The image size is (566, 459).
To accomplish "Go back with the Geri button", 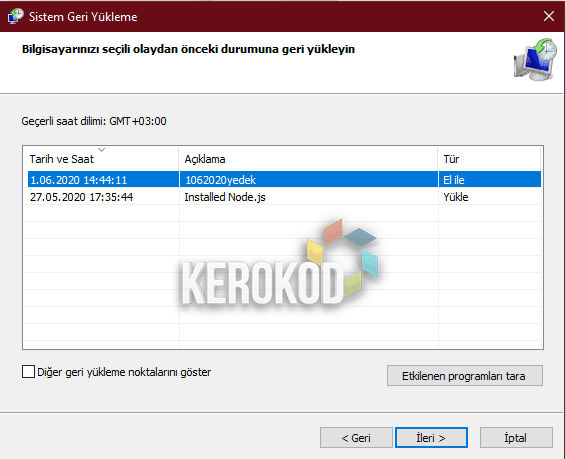I will pyautogui.click(x=356, y=438).
